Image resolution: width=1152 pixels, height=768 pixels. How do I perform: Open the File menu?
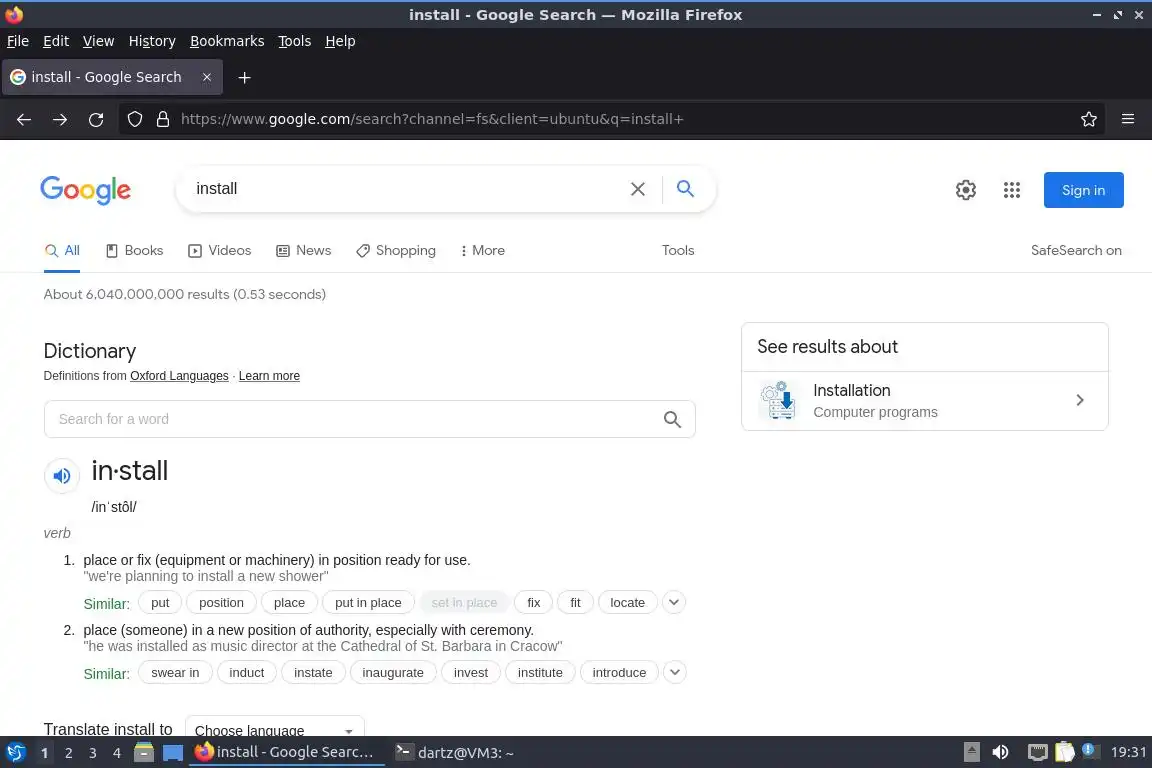(x=18, y=41)
